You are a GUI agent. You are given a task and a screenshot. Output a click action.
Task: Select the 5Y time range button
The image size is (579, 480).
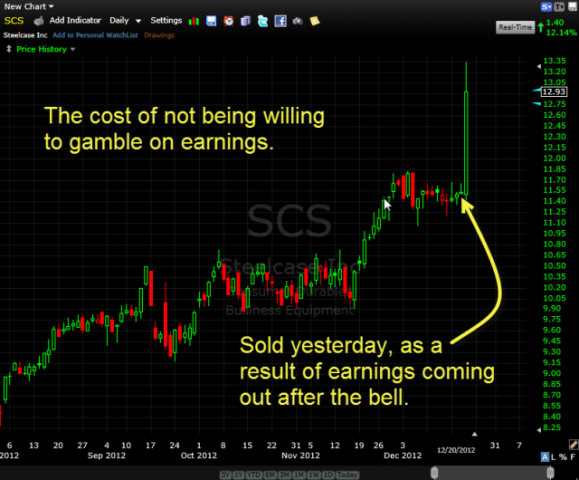pyautogui.click(x=225, y=475)
